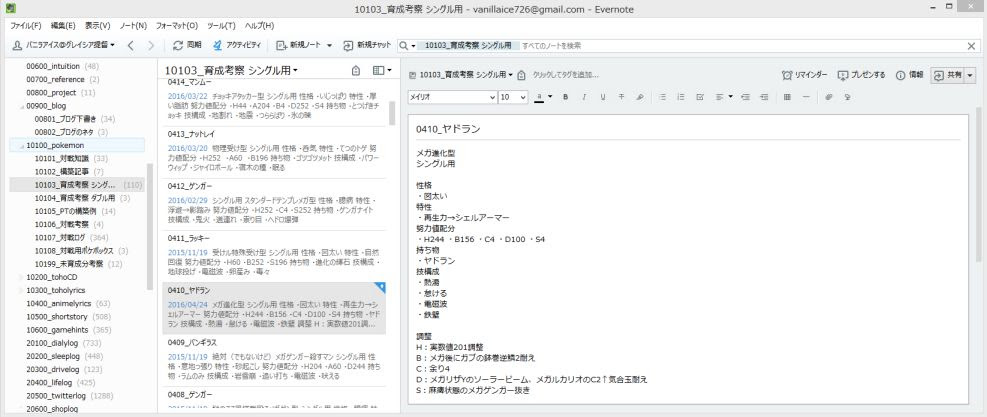
Task: Go back with the left arrow
Action: [130, 45]
